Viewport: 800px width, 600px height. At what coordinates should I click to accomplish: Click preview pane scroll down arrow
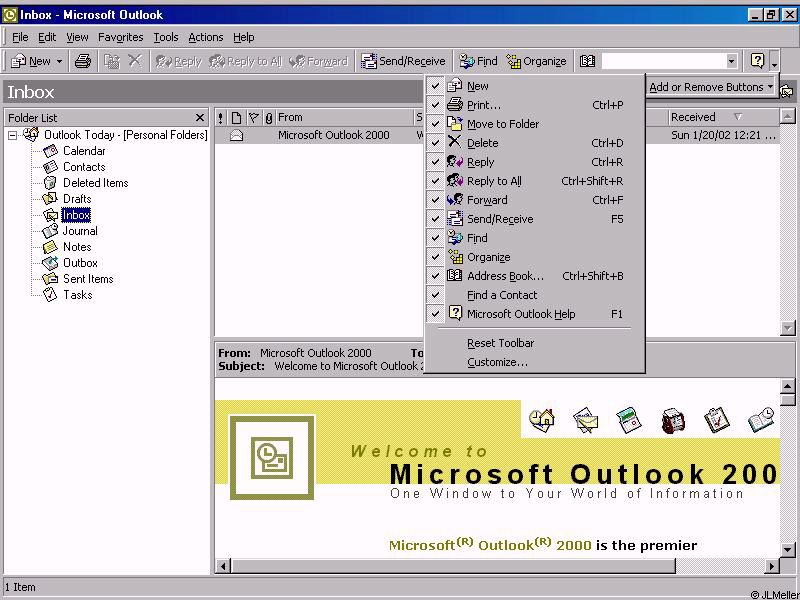tap(788, 549)
